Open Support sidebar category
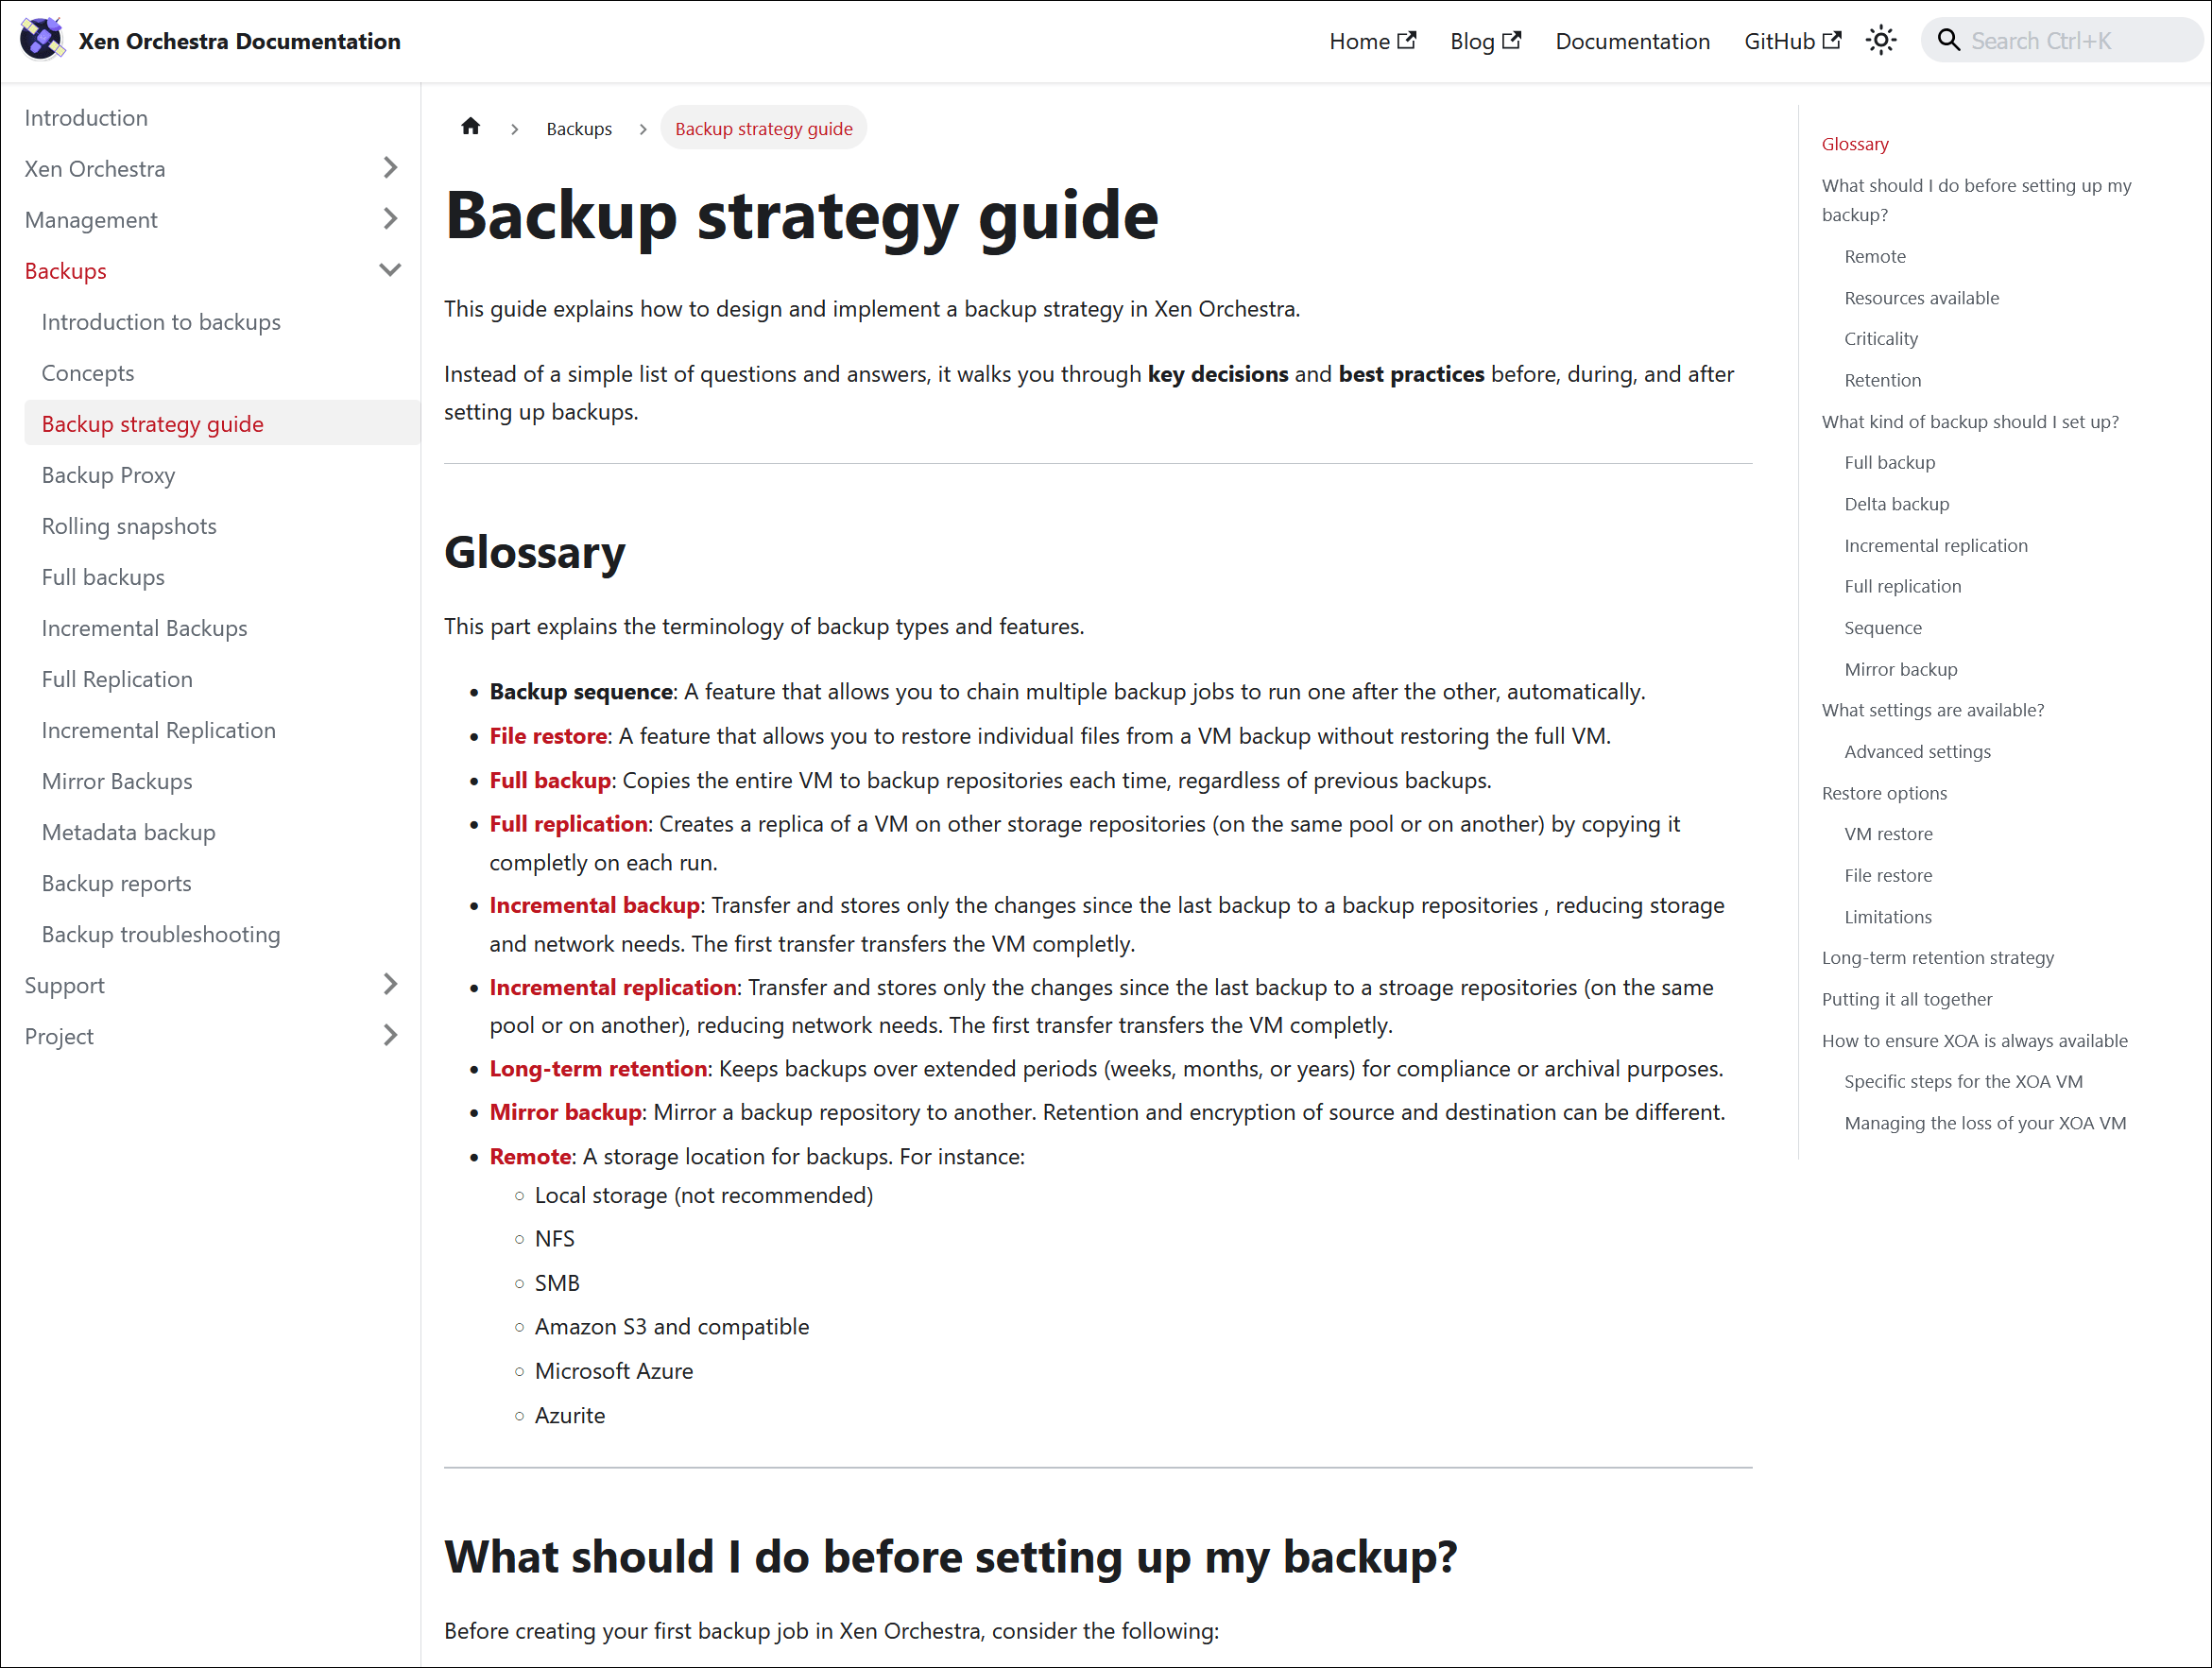This screenshot has width=2212, height=1668. coord(64,985)
